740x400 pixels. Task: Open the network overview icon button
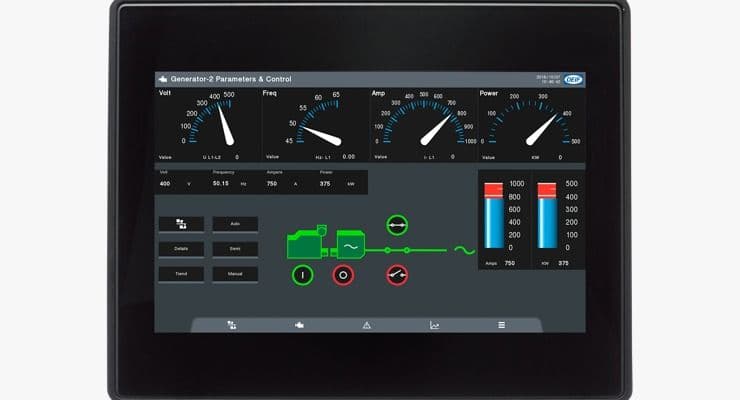(x=181, y=224)
